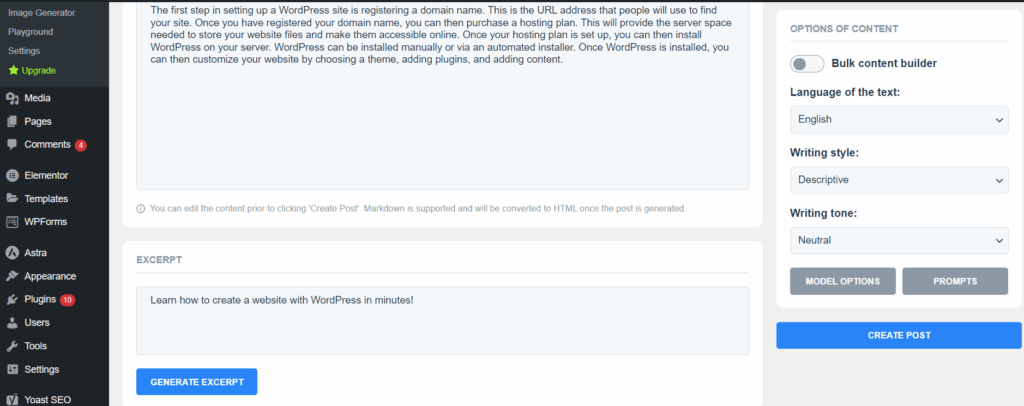Image resolution: width=1024 pixels, height=406 pixels.
Task: Click the Model Options button
Action: (x=842, y=281)
